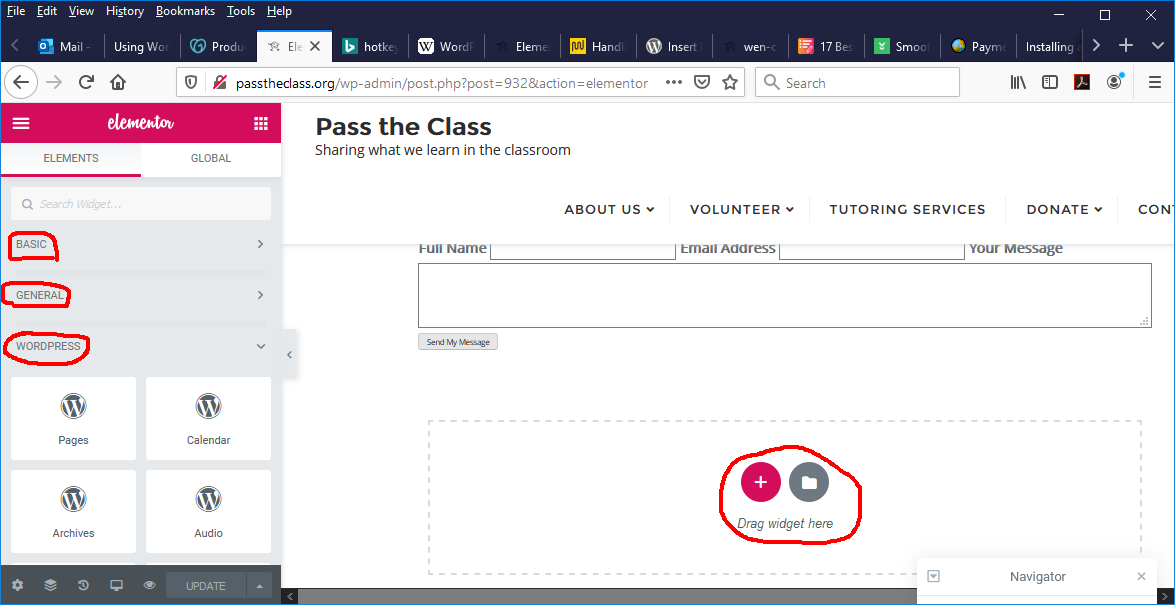Switch to the Global tab
Screen dimensions: 1175x605
point(210,158)
